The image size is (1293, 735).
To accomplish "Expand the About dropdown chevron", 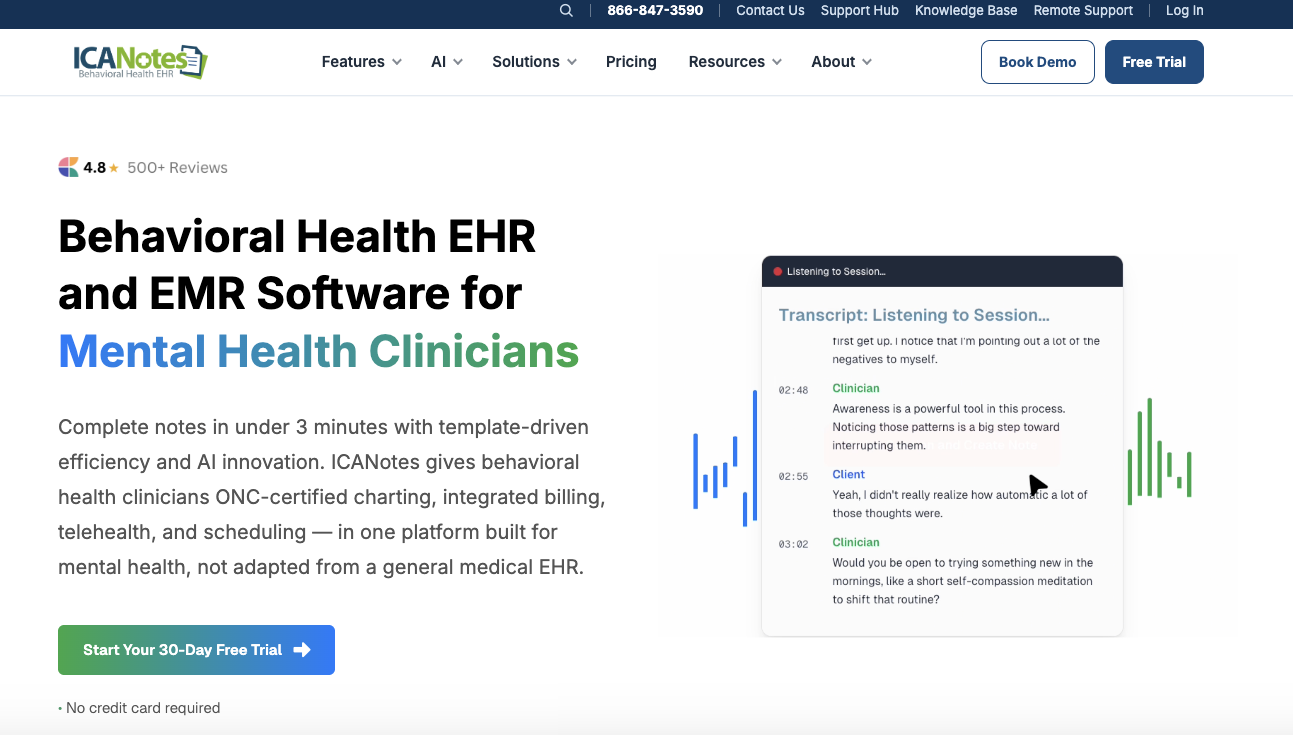I will coord(867,62).
